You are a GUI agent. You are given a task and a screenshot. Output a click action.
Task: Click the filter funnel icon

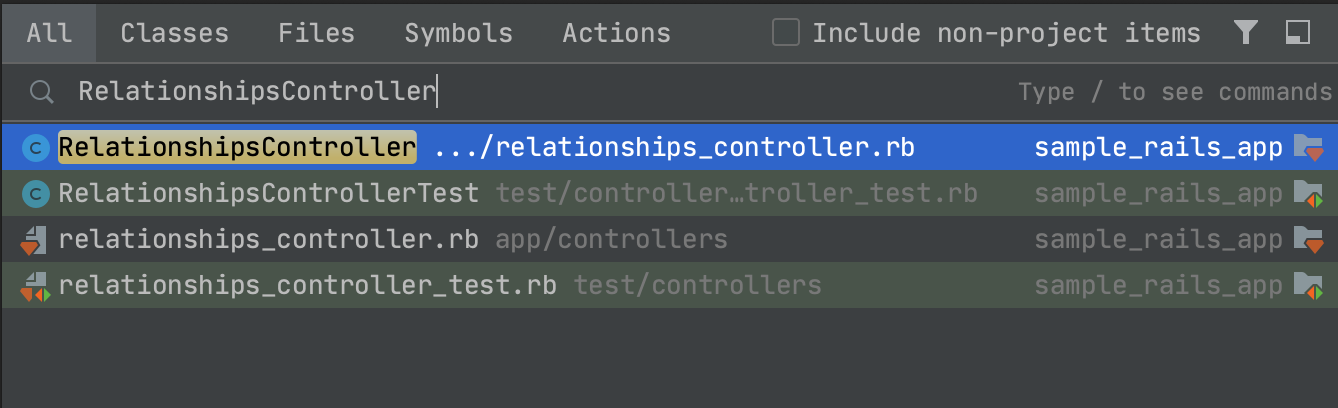point(1245,33)
